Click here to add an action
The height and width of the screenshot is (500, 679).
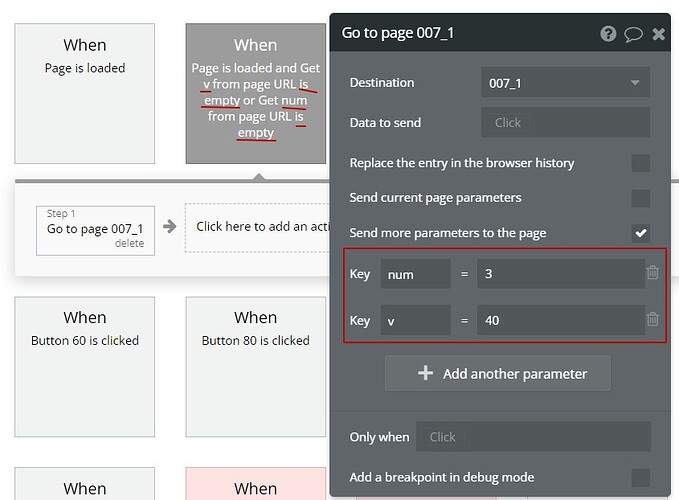pyautogui.click(x=258, y=227)
